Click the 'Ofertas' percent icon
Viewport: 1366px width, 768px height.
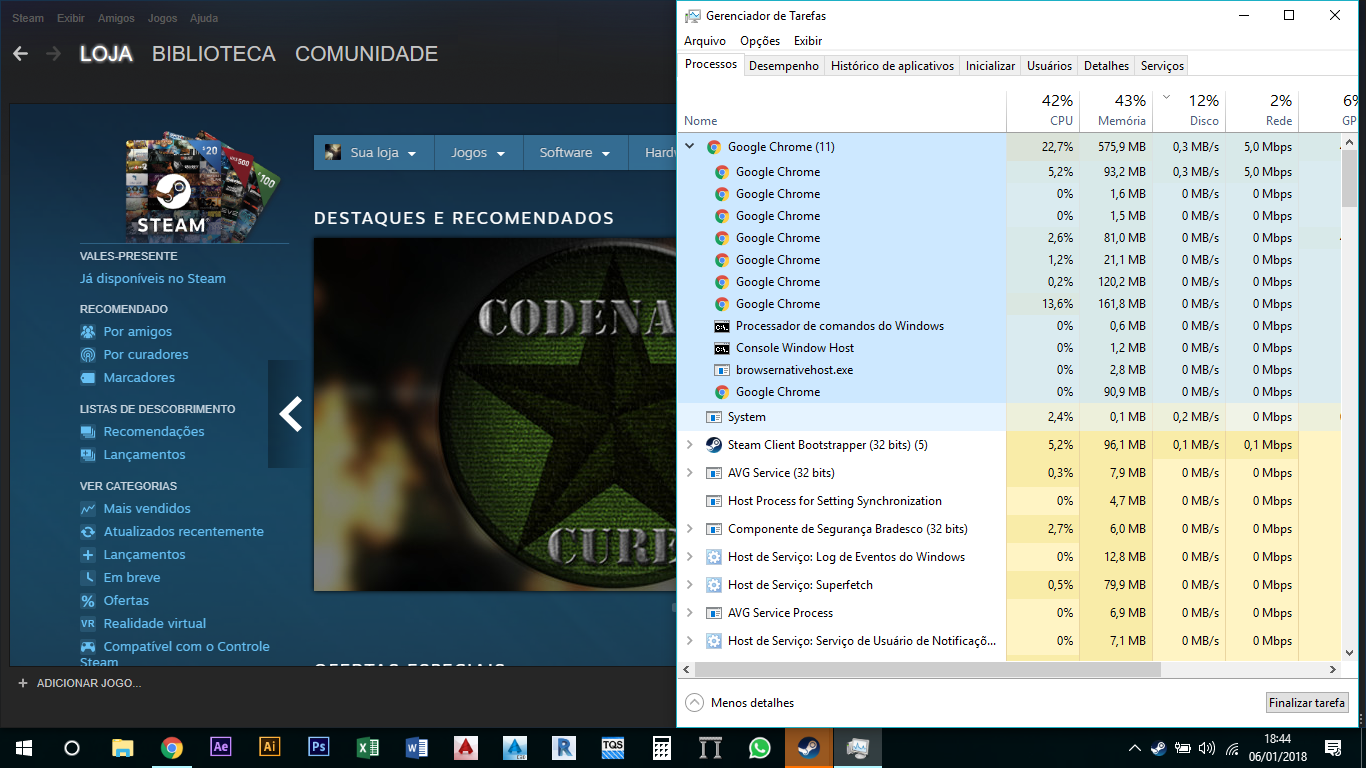[88, 601]
